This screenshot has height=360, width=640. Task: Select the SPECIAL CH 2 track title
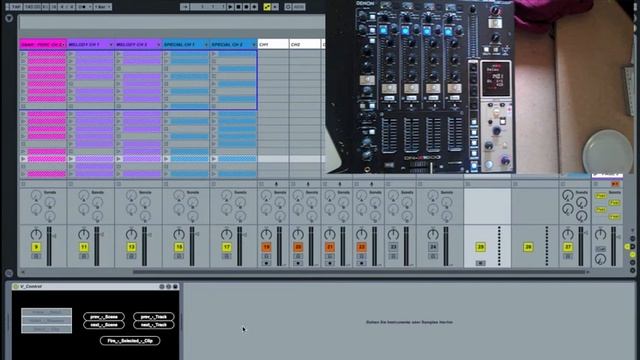[x=227, y=44]
